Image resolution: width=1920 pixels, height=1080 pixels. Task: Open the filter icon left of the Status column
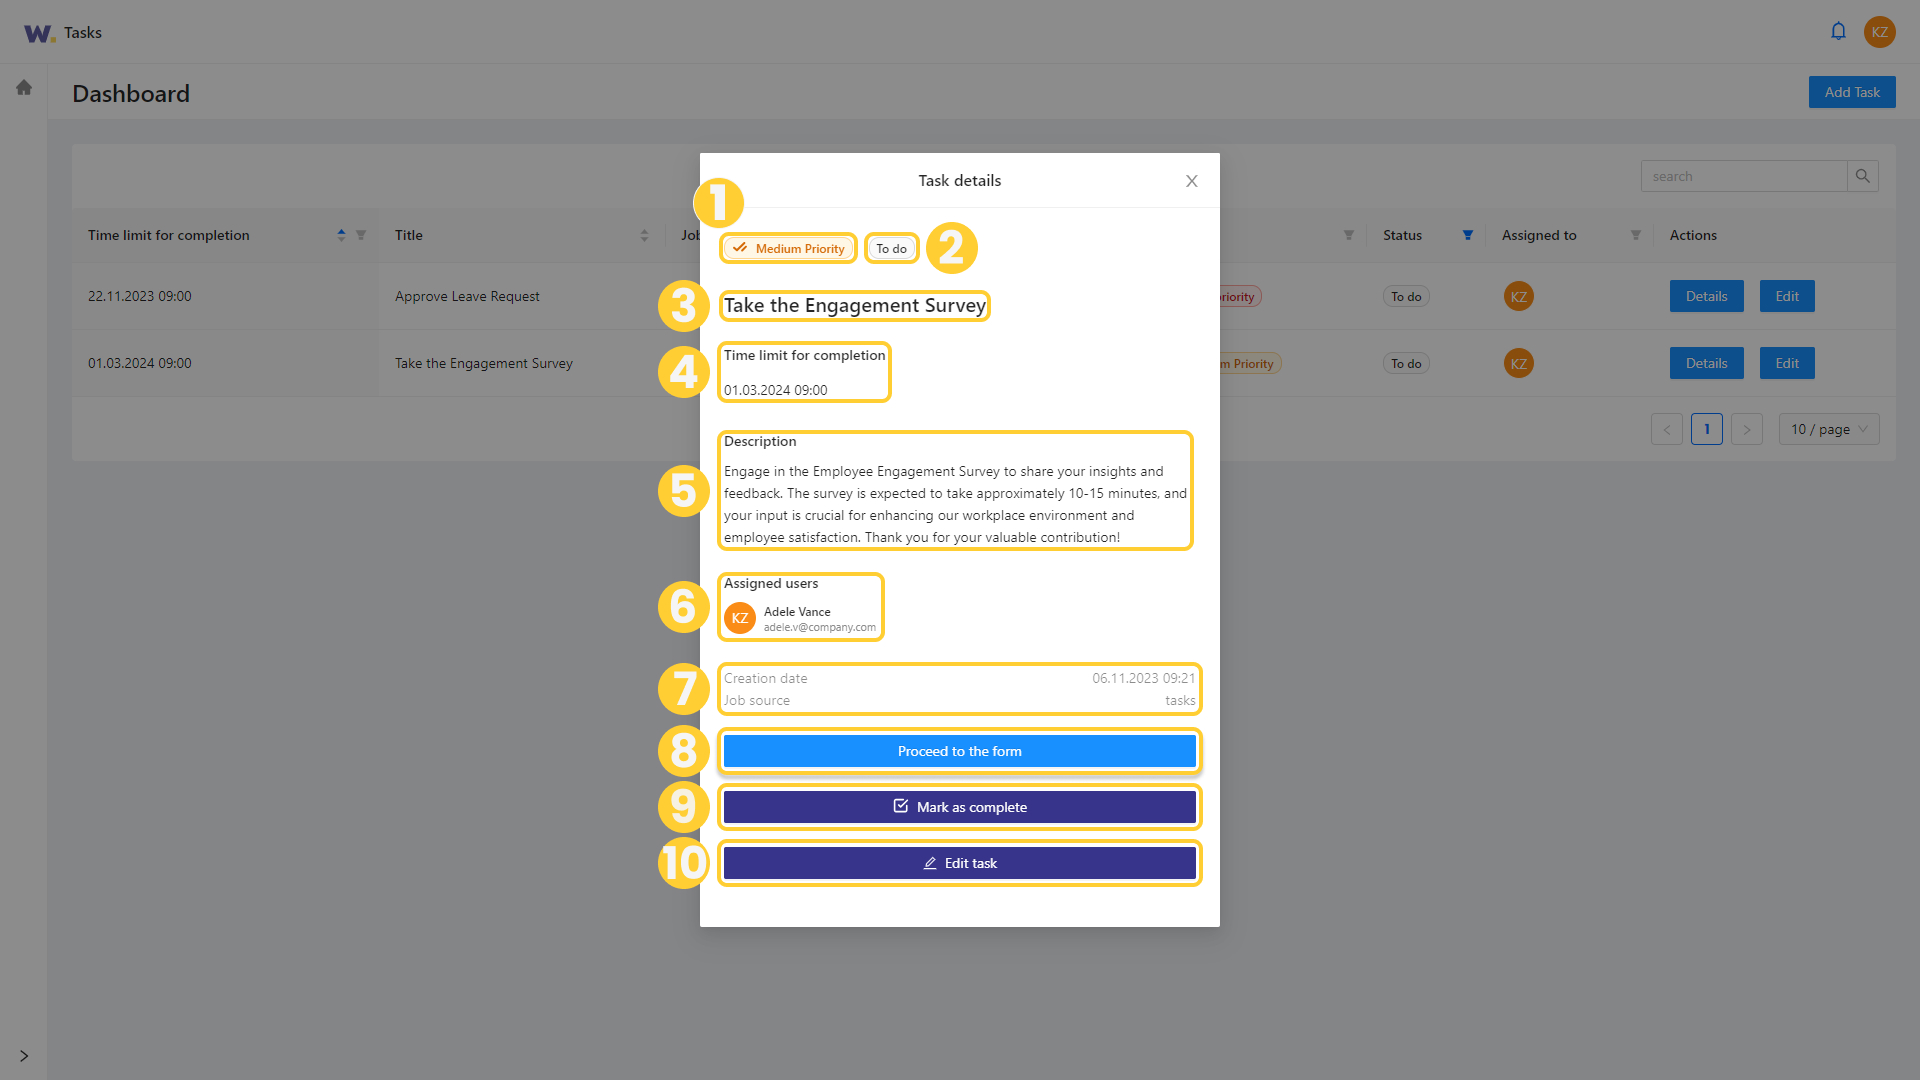tap(1349, 235)
